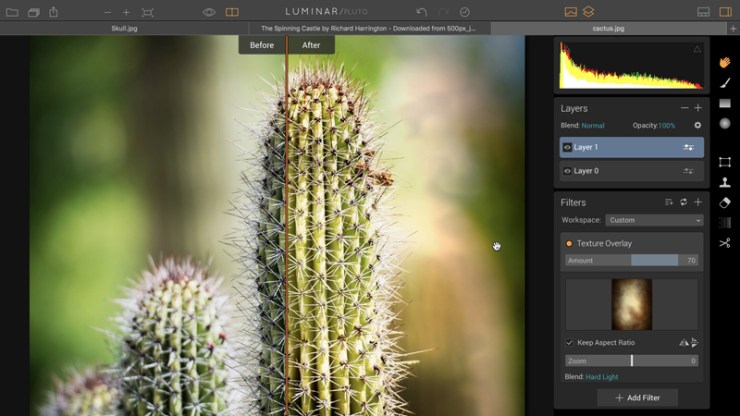Flip texture horizontally icon
The width and height of the screenshot is (740, 416).
click(683, 343)
